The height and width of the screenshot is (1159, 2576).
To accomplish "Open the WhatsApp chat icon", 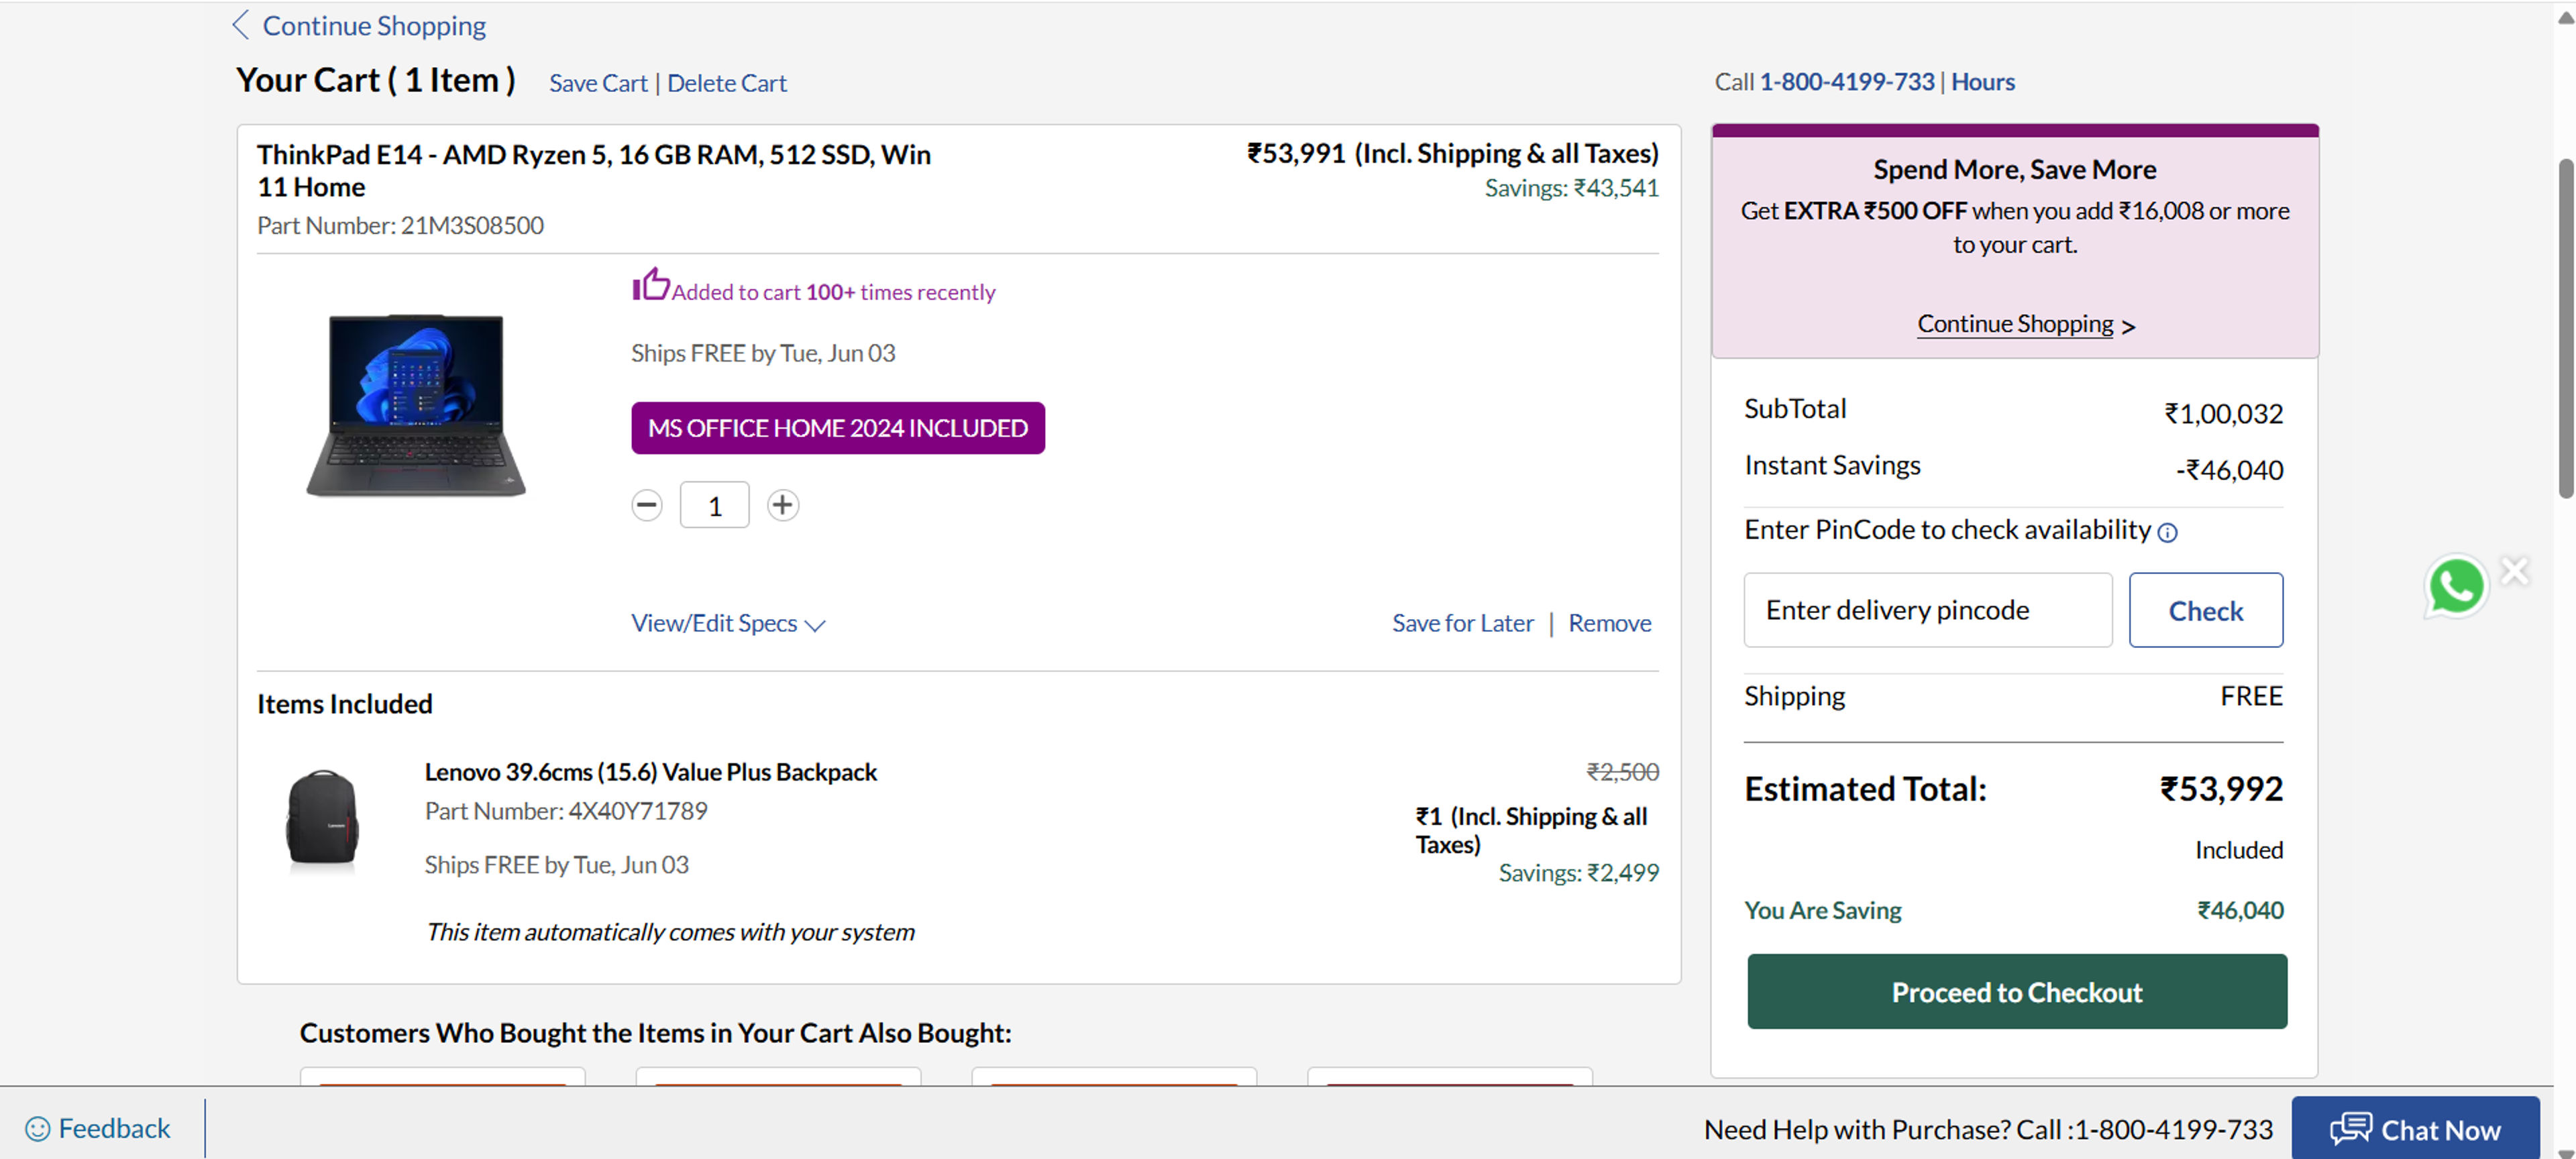I will point(2455,587).
